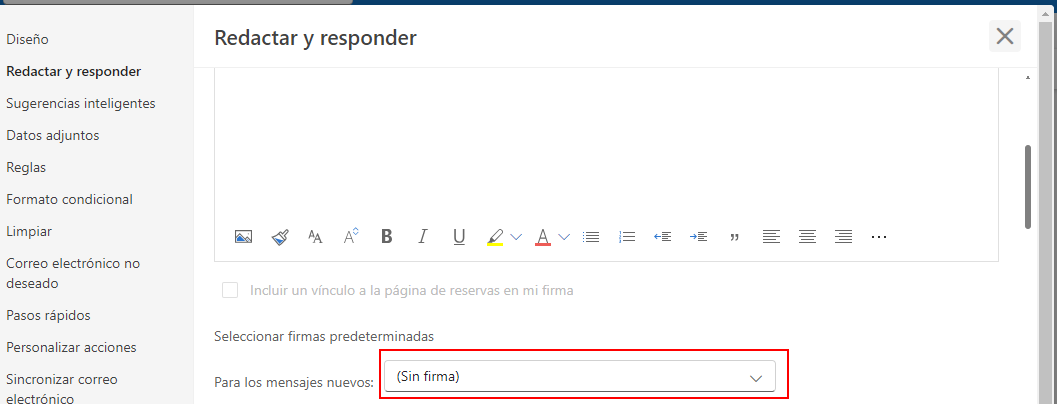Viewport: 1057px width, 404px height.
Task: Insert a bulleted list
Action: click(591, 237)
